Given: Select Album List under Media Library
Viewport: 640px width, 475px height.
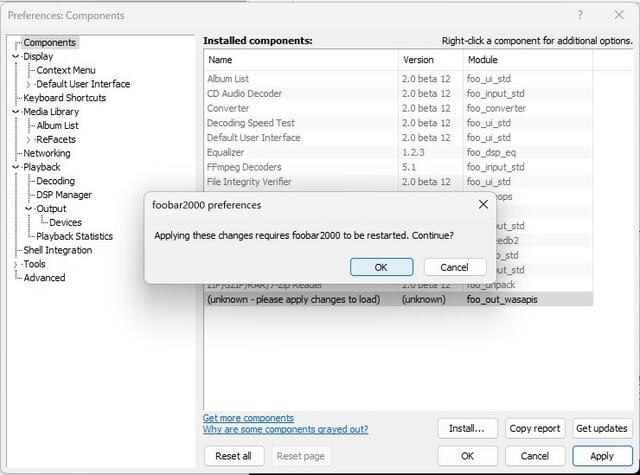Looking at the screenshot, I should point(58,126).
